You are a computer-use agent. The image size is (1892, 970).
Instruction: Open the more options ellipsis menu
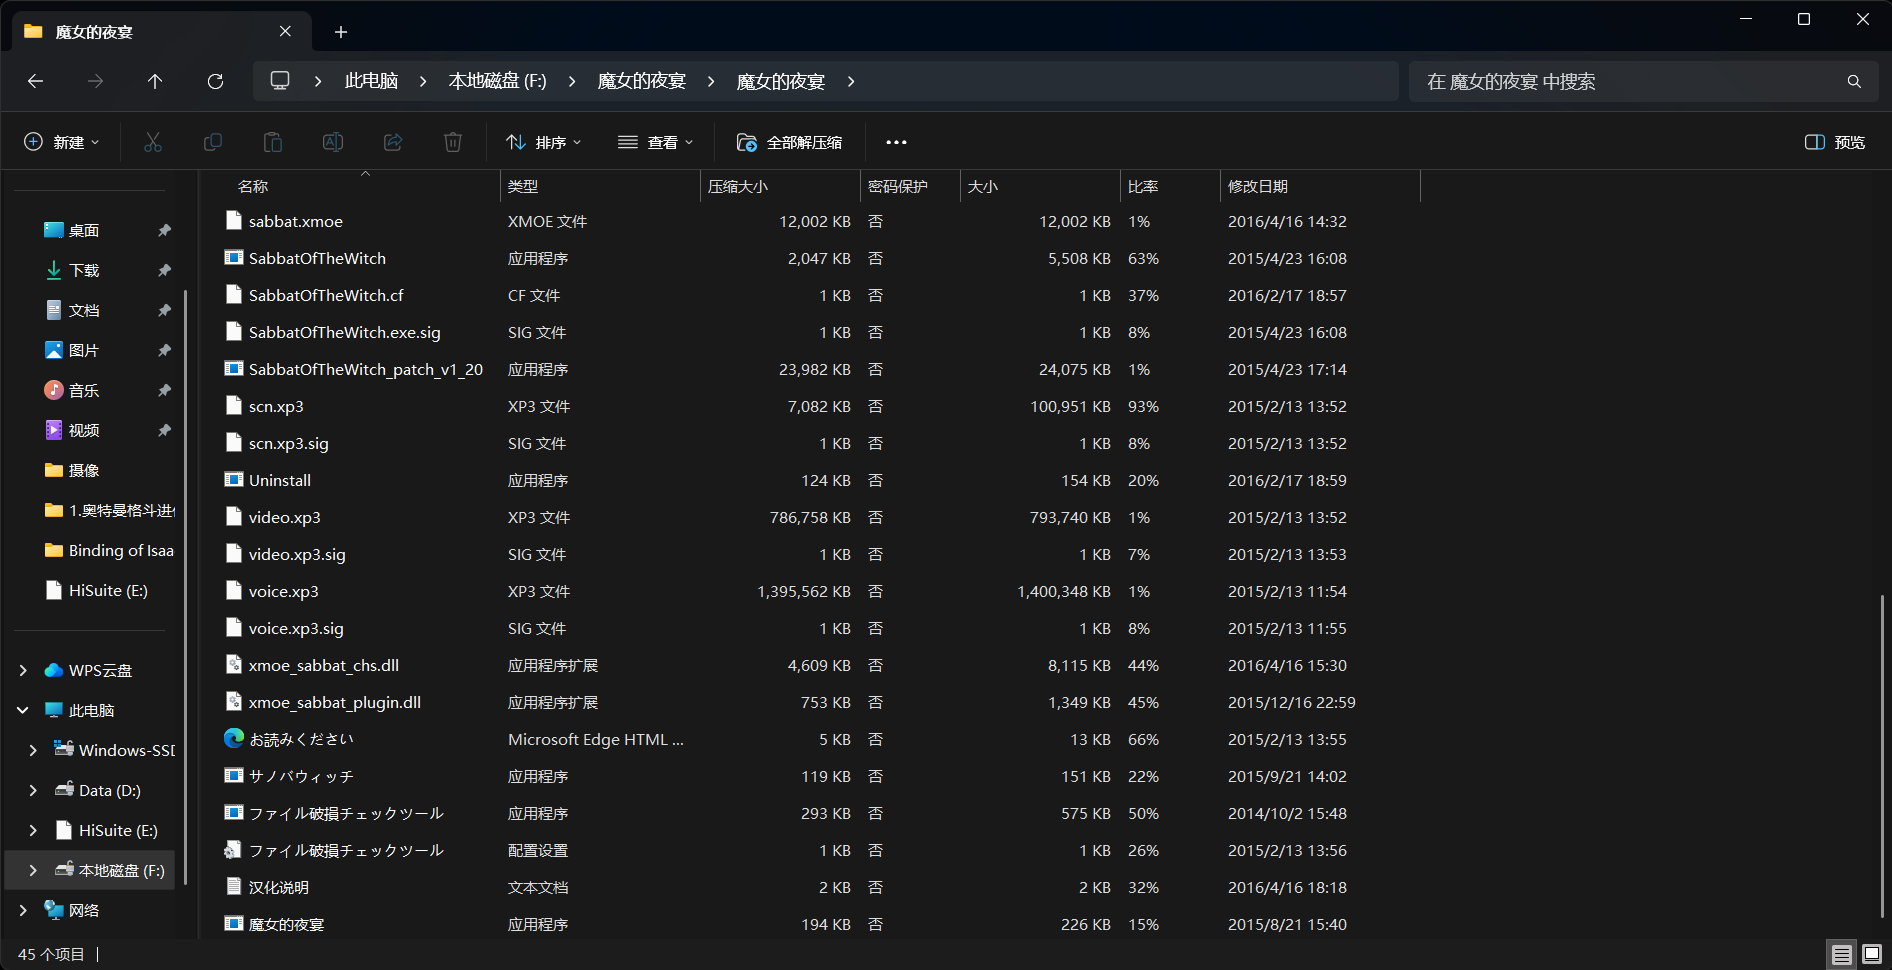[896, 142]
